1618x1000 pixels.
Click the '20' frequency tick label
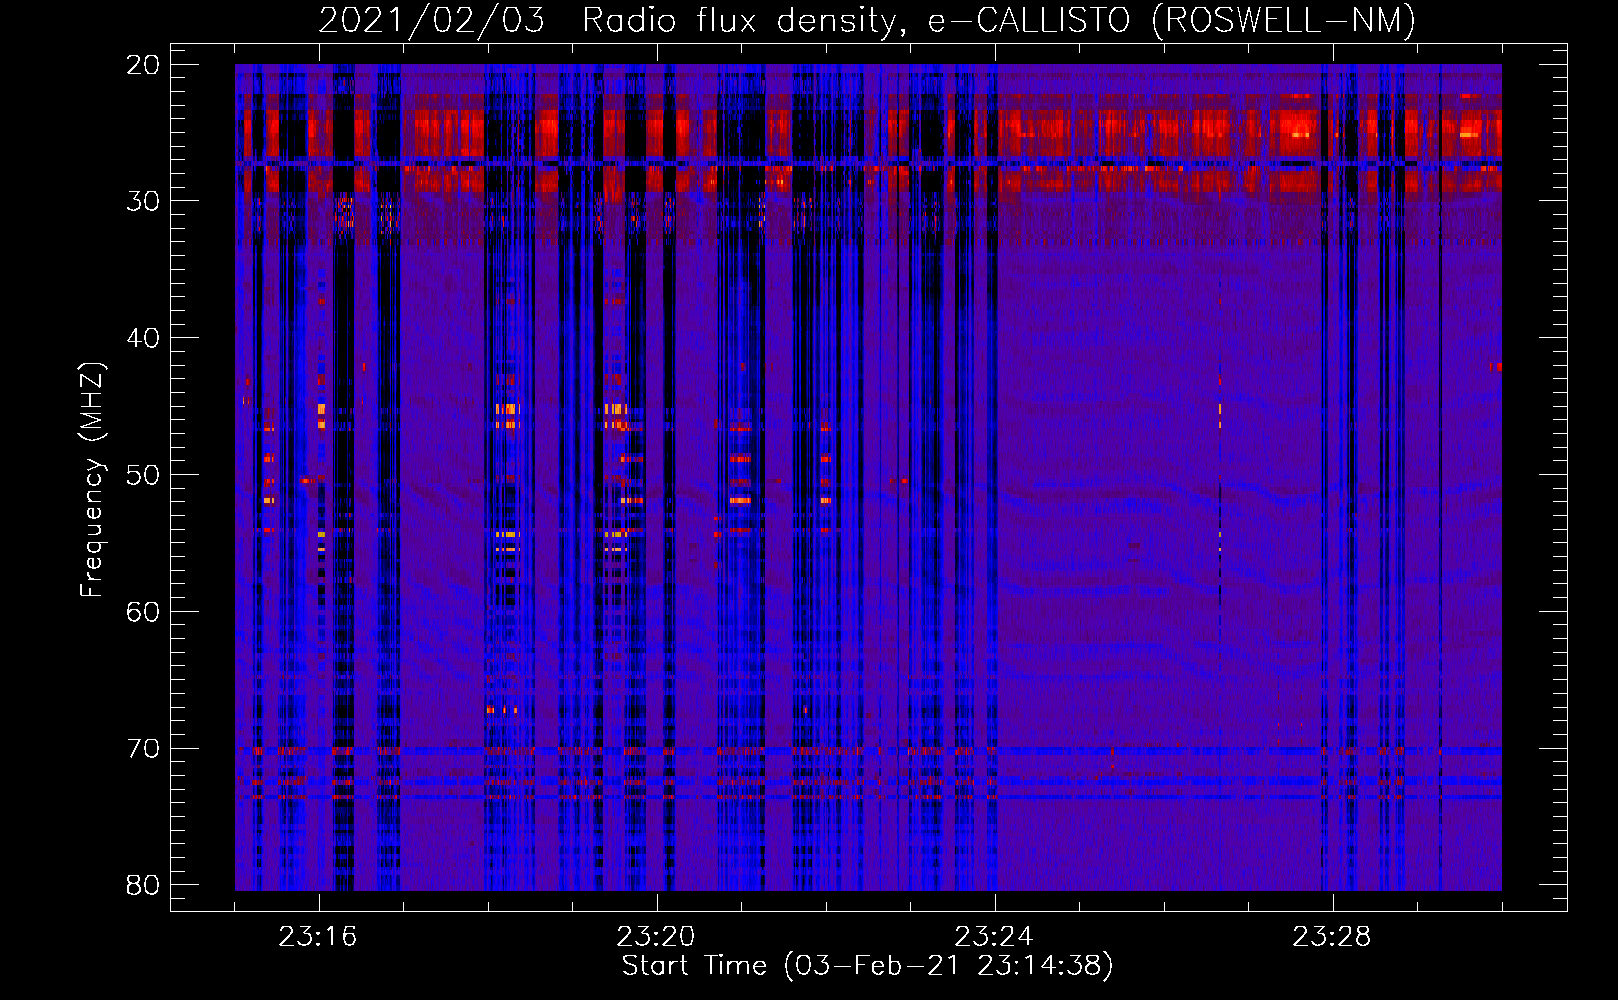pyautogui.click(x=143, y=65)
